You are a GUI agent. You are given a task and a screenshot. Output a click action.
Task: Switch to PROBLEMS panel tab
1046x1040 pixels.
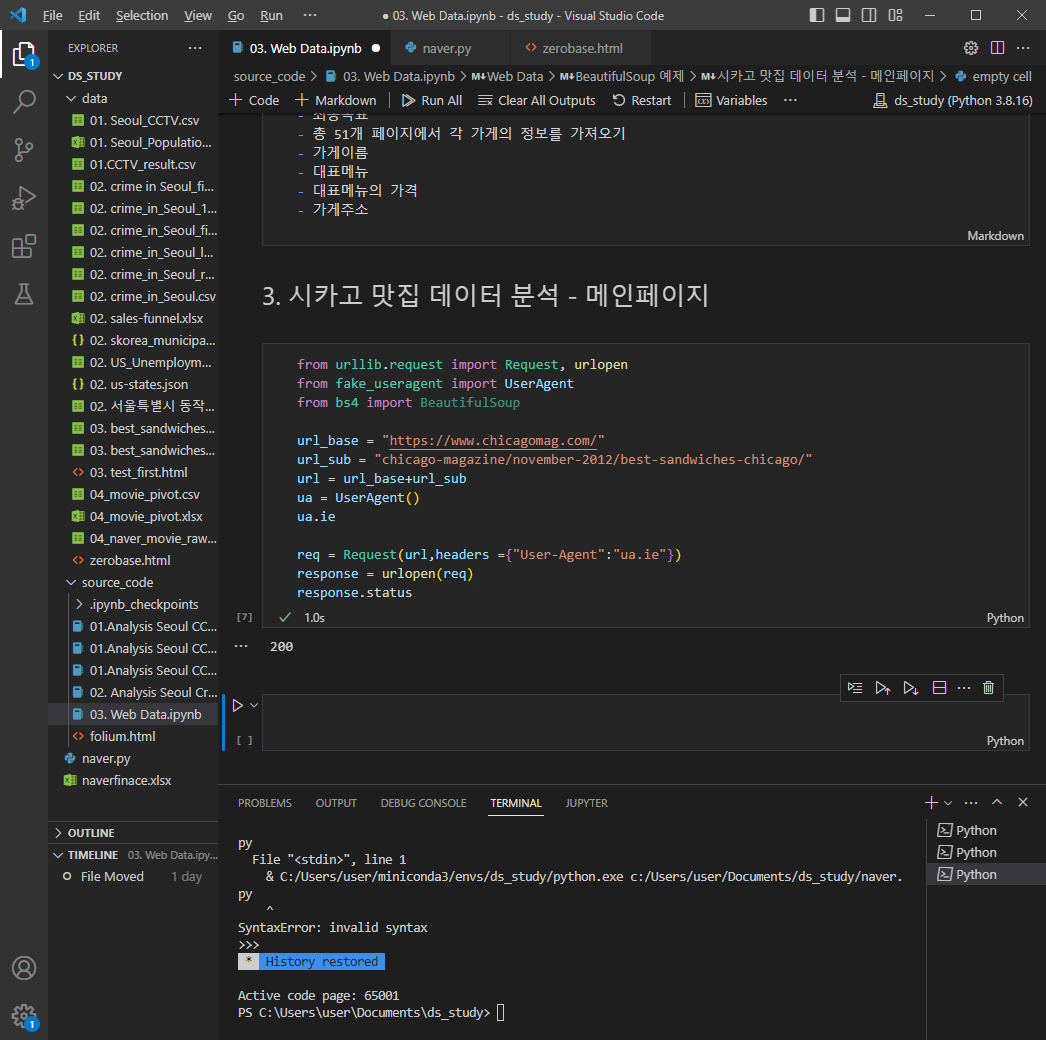[265, 803]
